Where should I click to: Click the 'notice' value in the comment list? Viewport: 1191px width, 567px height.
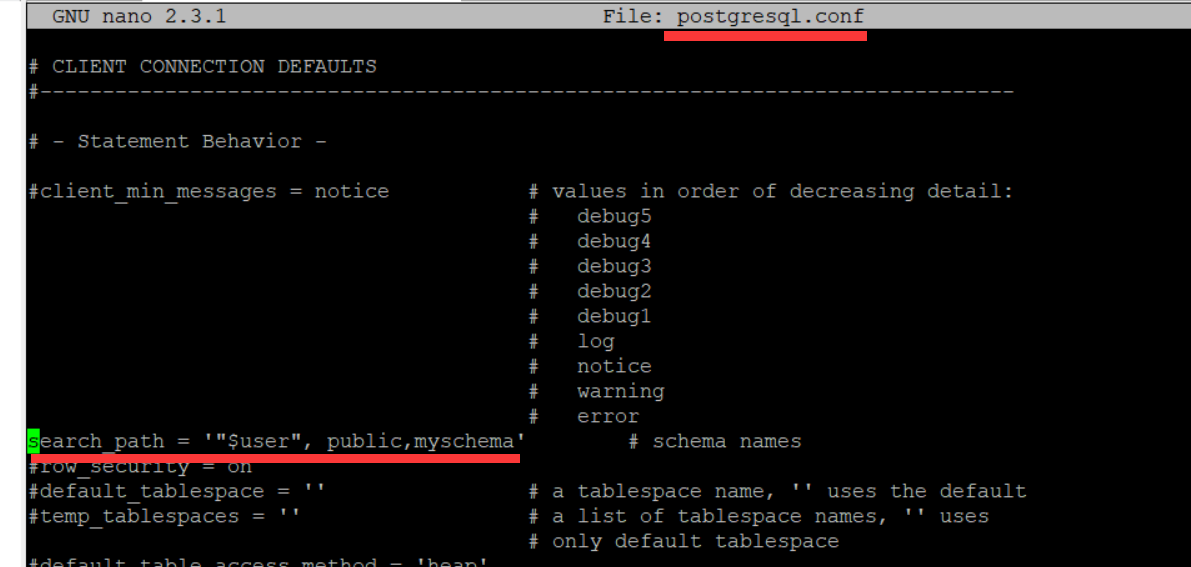[614, 366]
